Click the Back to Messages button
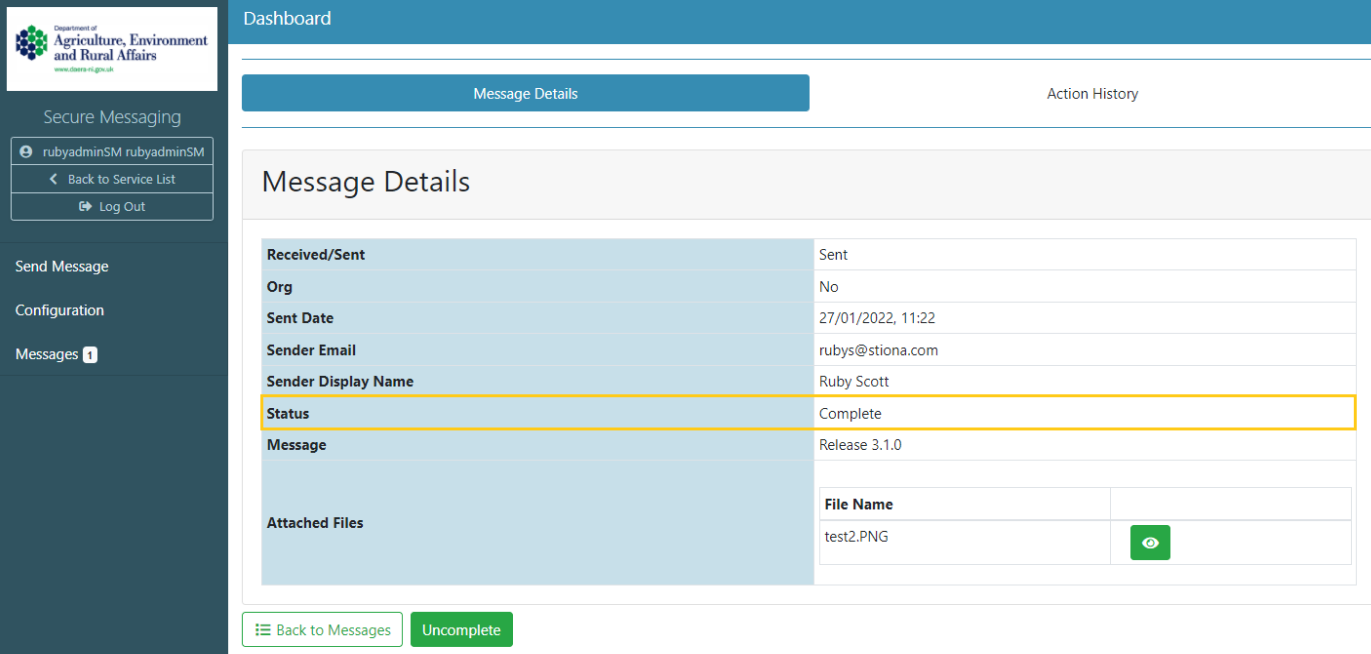The width and height of the screenshot is (1371, 654). click(x=322, y=630)
